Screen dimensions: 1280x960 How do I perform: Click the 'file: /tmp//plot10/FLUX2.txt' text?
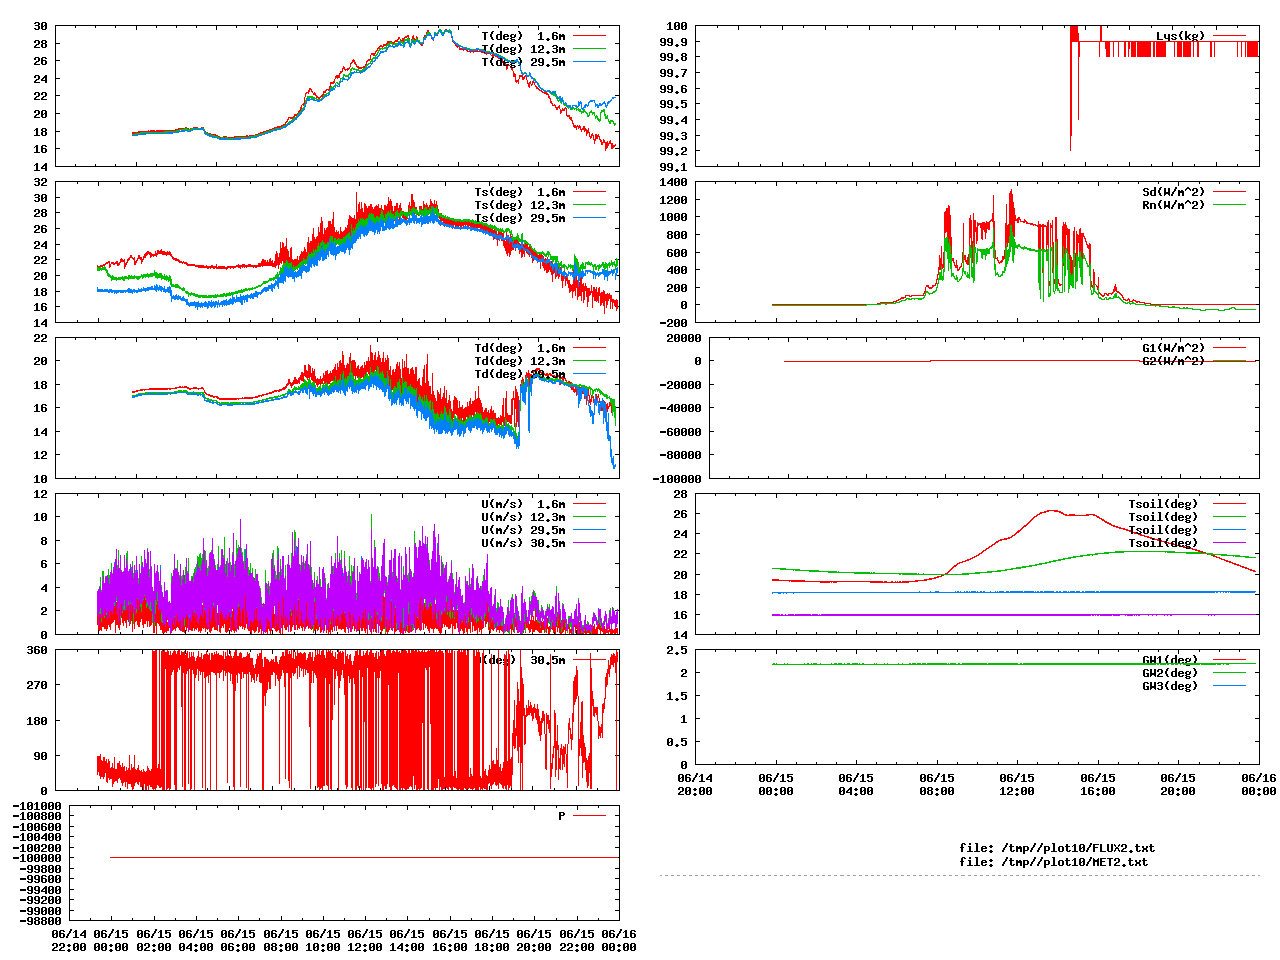tap(1057, 848)
